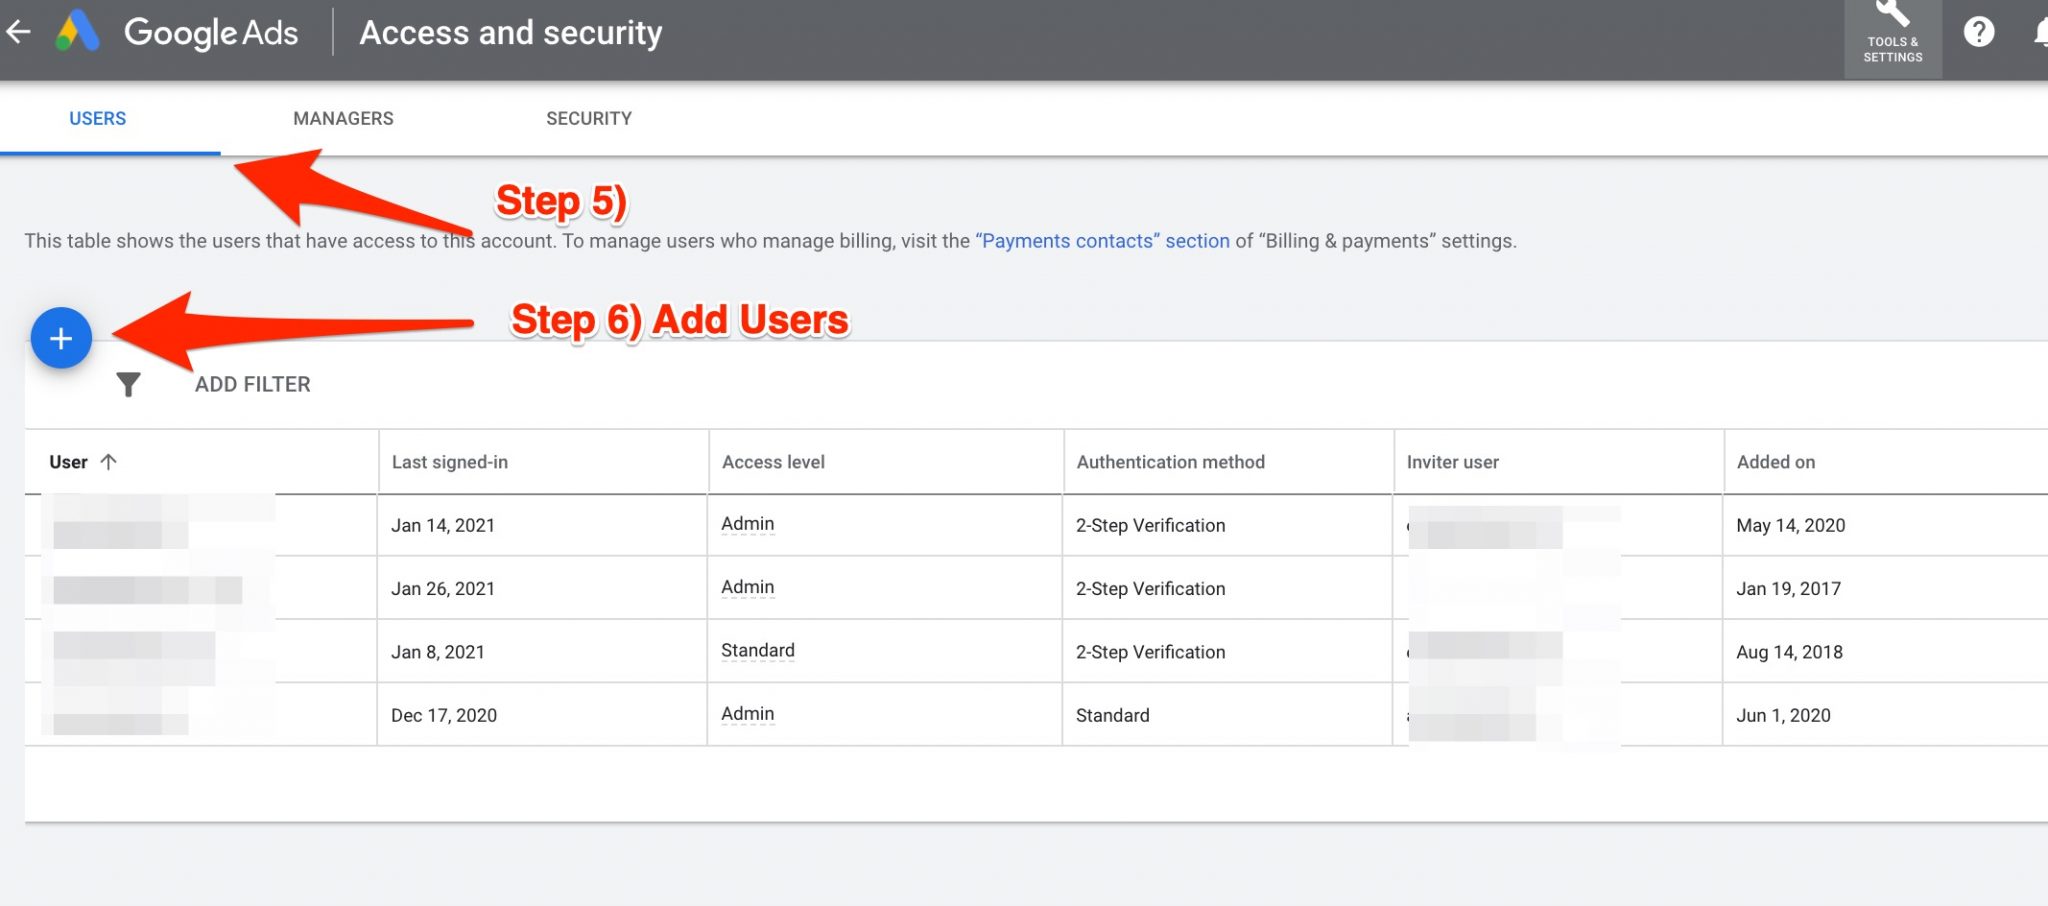Click the blue plus button to add users
The width and height of the screenshot is (2048, 906).
(61, 338)
